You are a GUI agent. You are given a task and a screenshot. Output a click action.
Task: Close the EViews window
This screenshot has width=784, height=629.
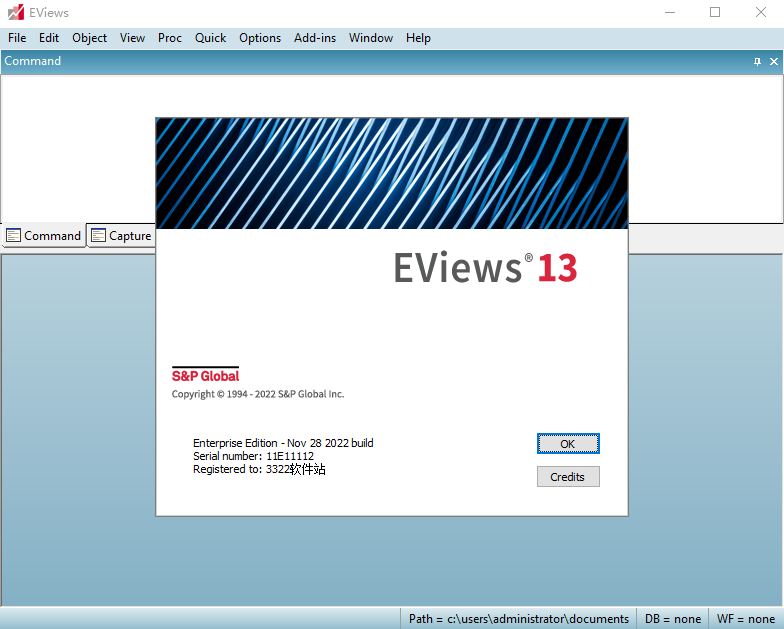pyautogui.click(x=760, y=12)
